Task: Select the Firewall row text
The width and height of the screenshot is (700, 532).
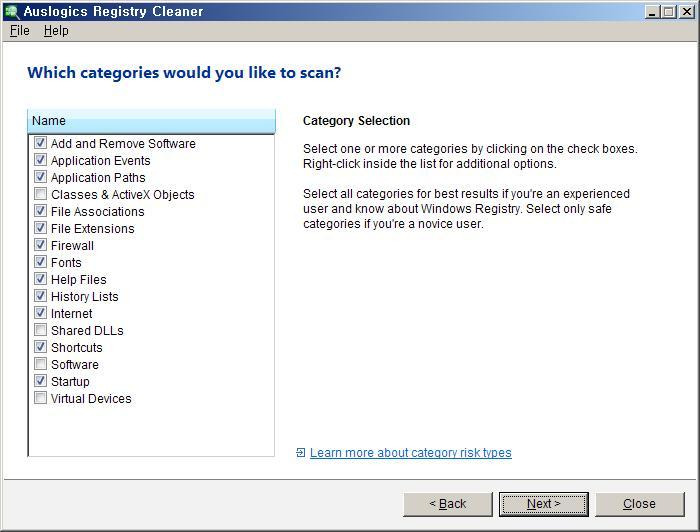Action: click(72, 245)
